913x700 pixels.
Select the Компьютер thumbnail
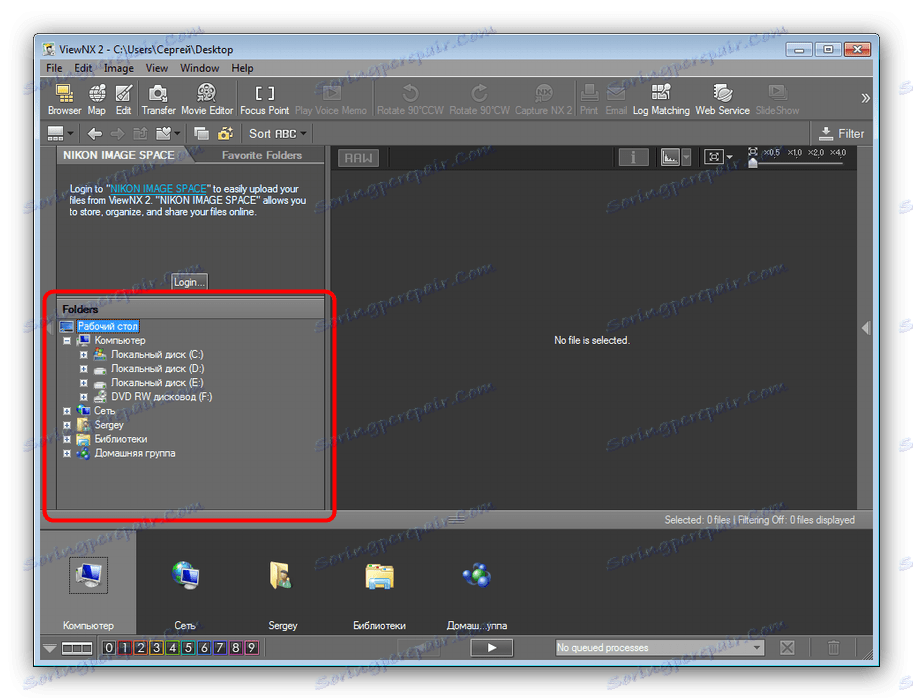89,582
